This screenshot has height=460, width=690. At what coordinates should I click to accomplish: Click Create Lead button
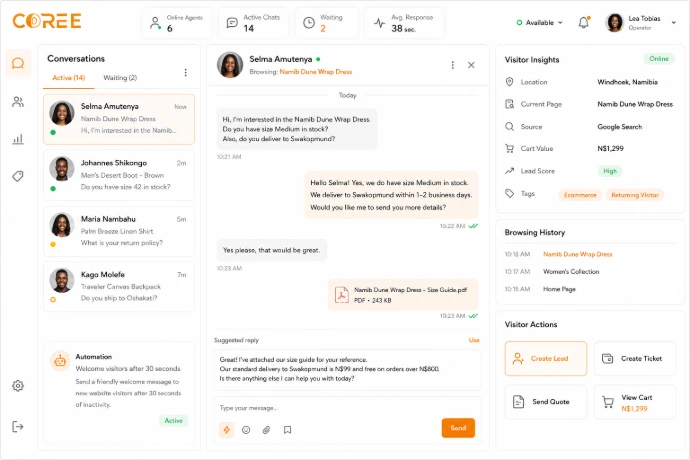pyautogui.click(x=546, y=359)
